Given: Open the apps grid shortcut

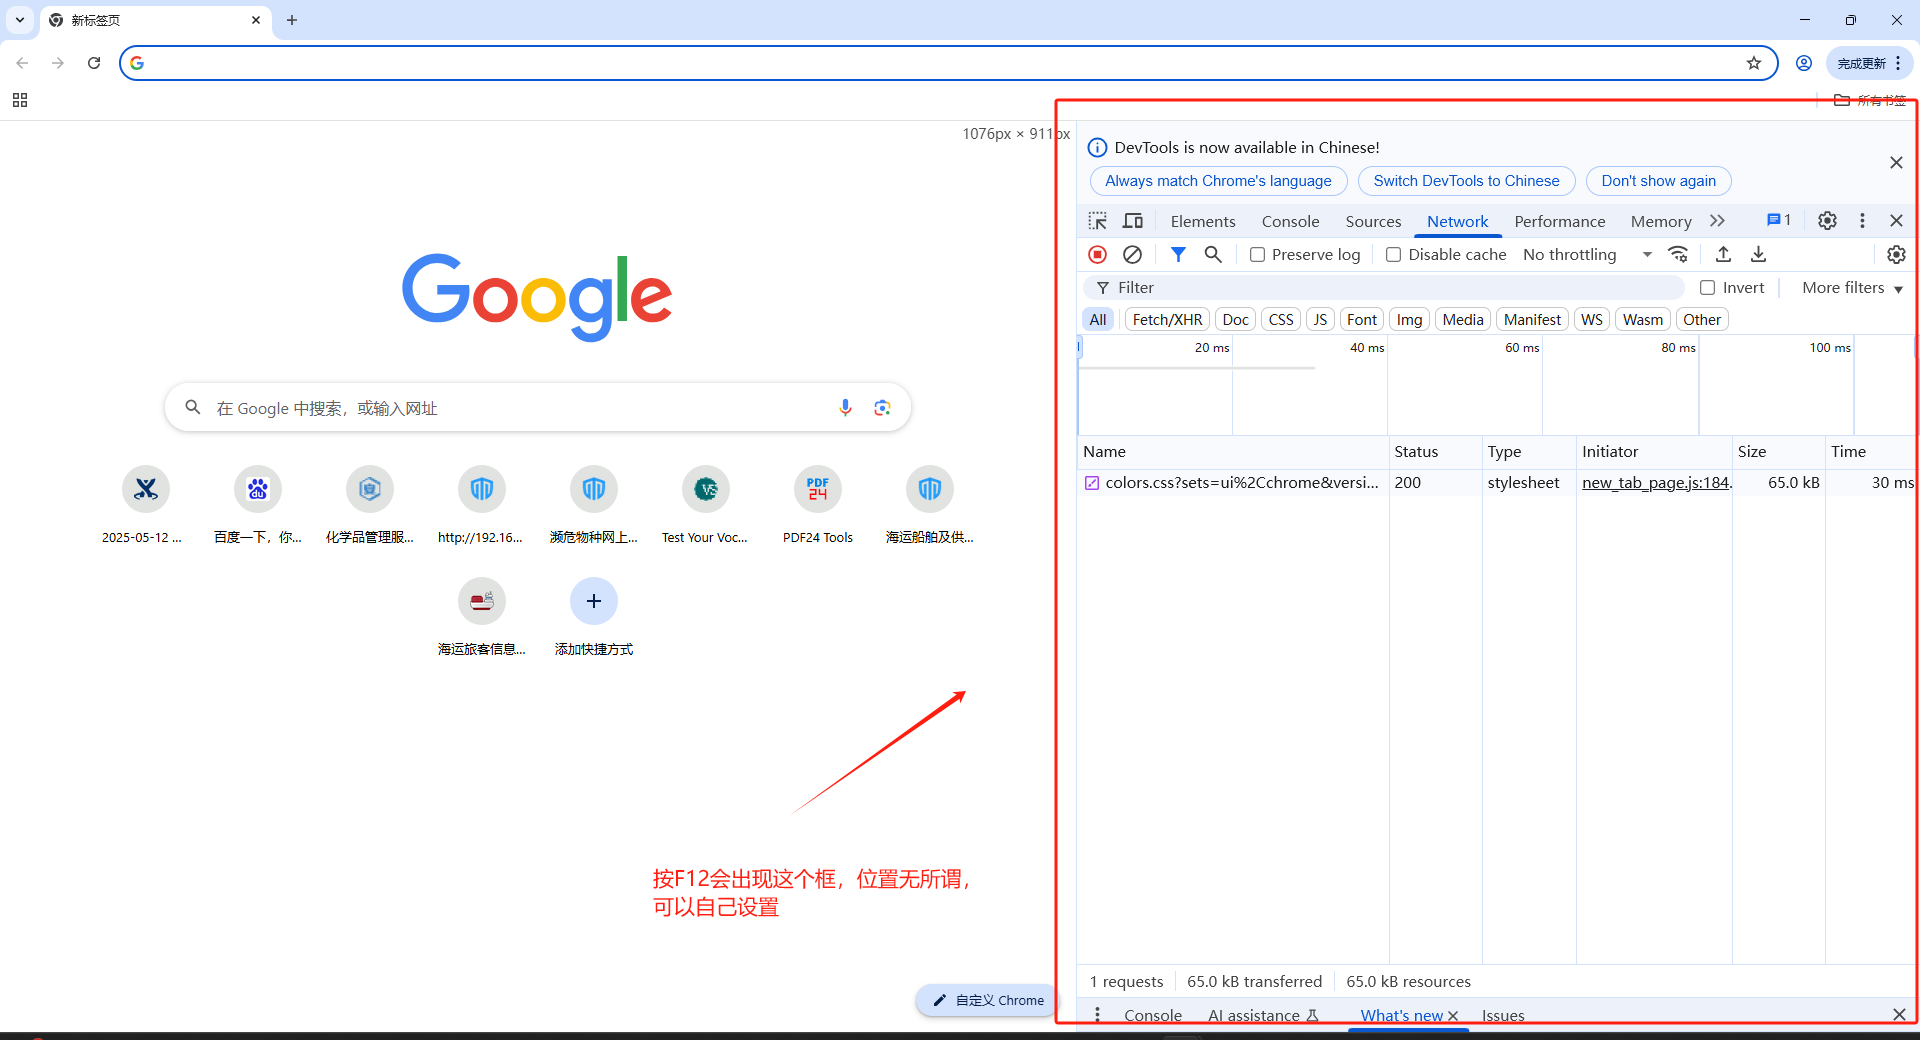Looking at the screenshot, I should (x=20, y=100).
